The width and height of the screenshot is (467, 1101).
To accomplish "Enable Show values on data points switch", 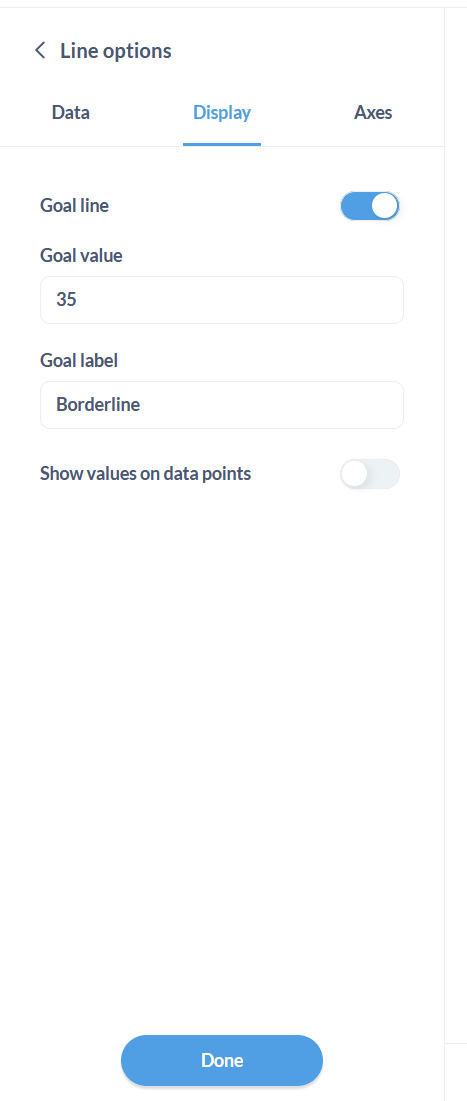I will (370, 475).
